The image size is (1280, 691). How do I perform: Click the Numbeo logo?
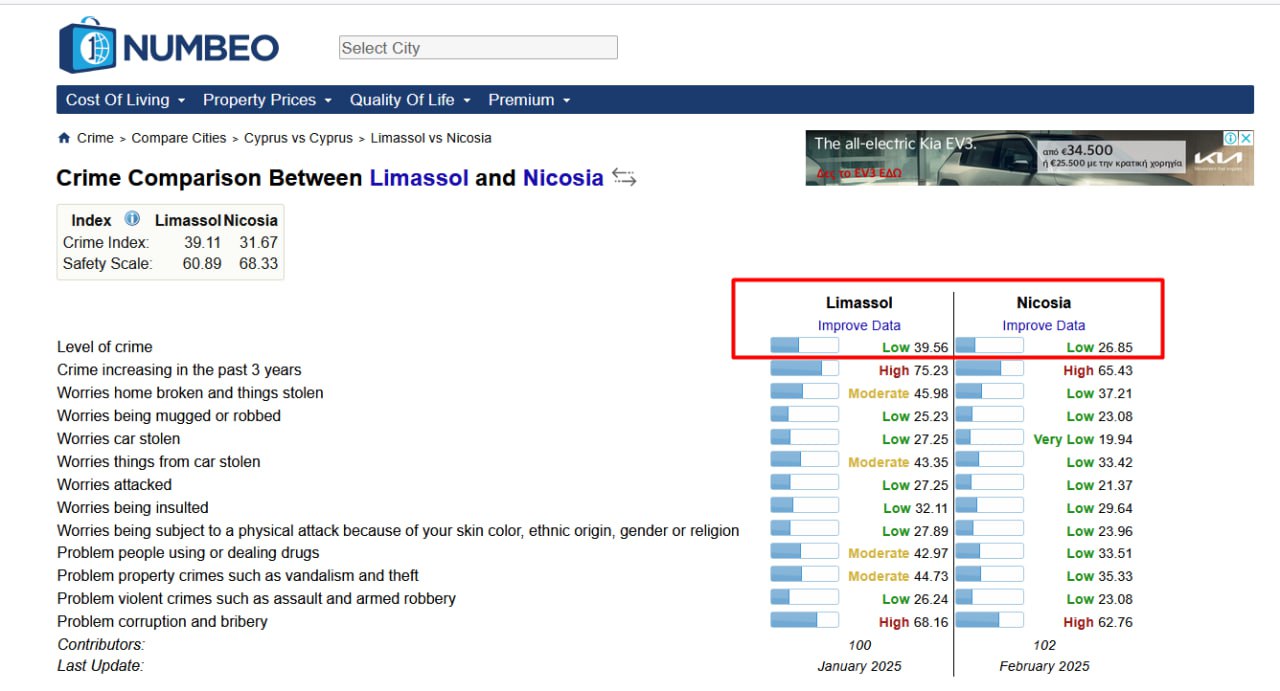coord(168,46)
